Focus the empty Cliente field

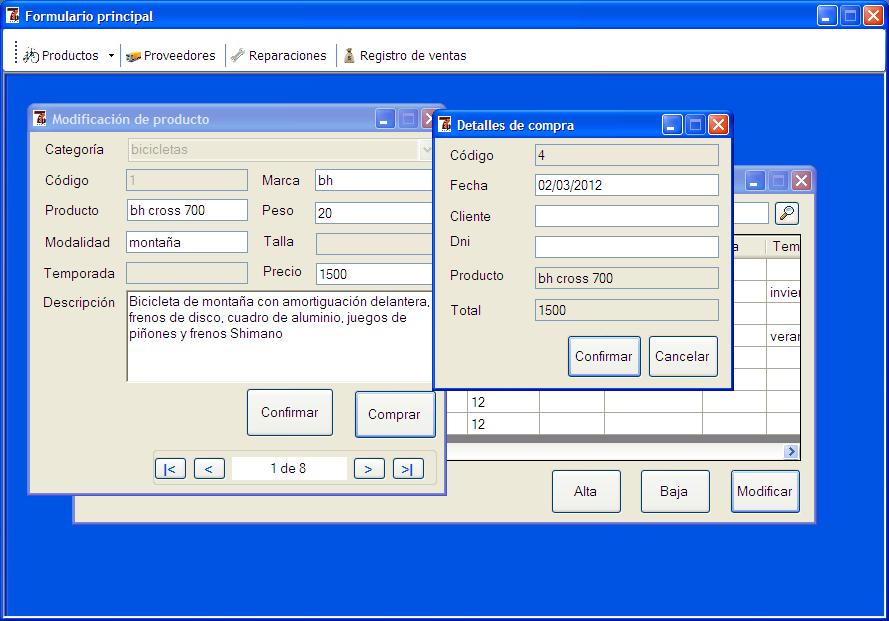[626, 216]
